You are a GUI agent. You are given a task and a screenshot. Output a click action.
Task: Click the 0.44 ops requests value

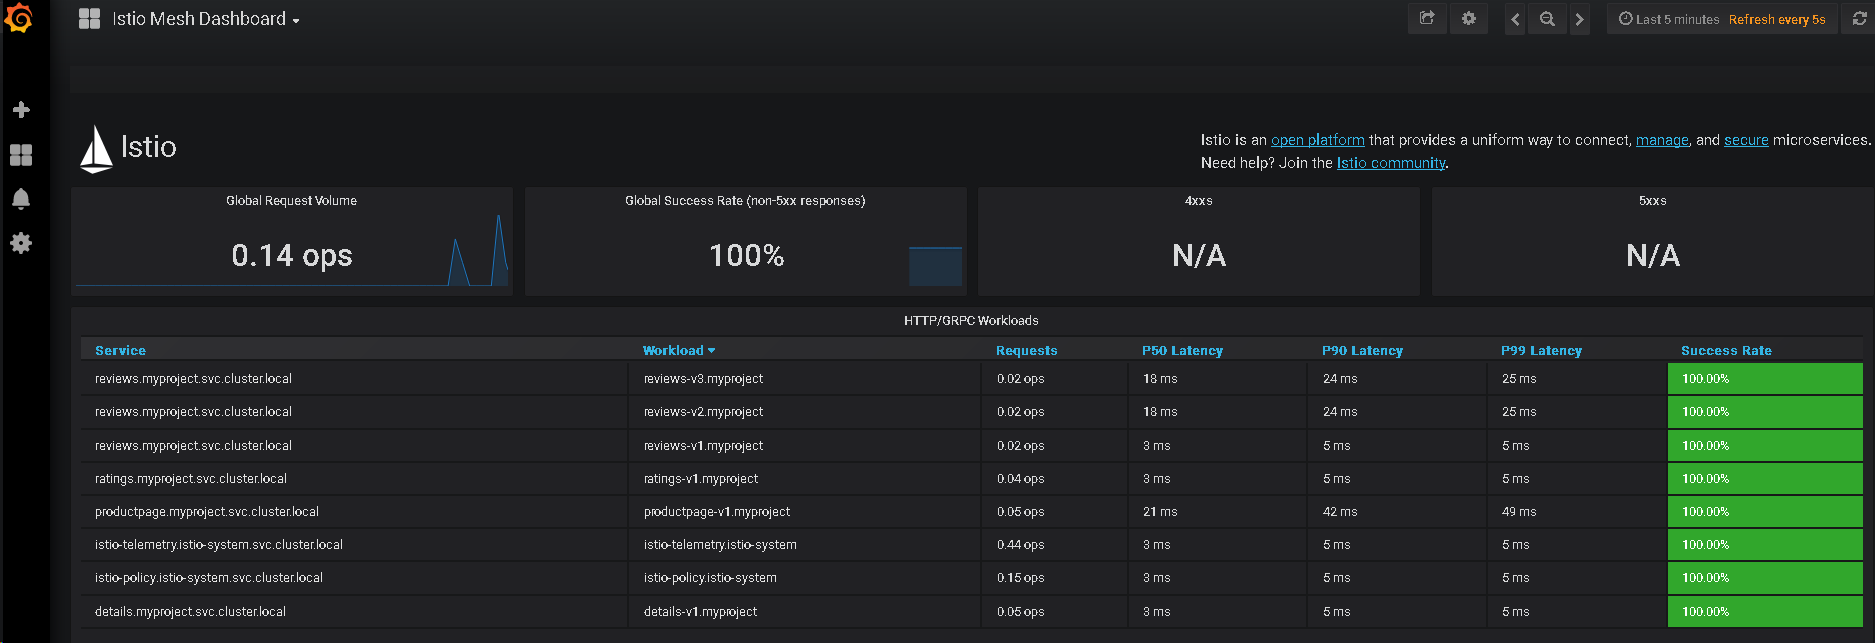[x=1020, y=545]
